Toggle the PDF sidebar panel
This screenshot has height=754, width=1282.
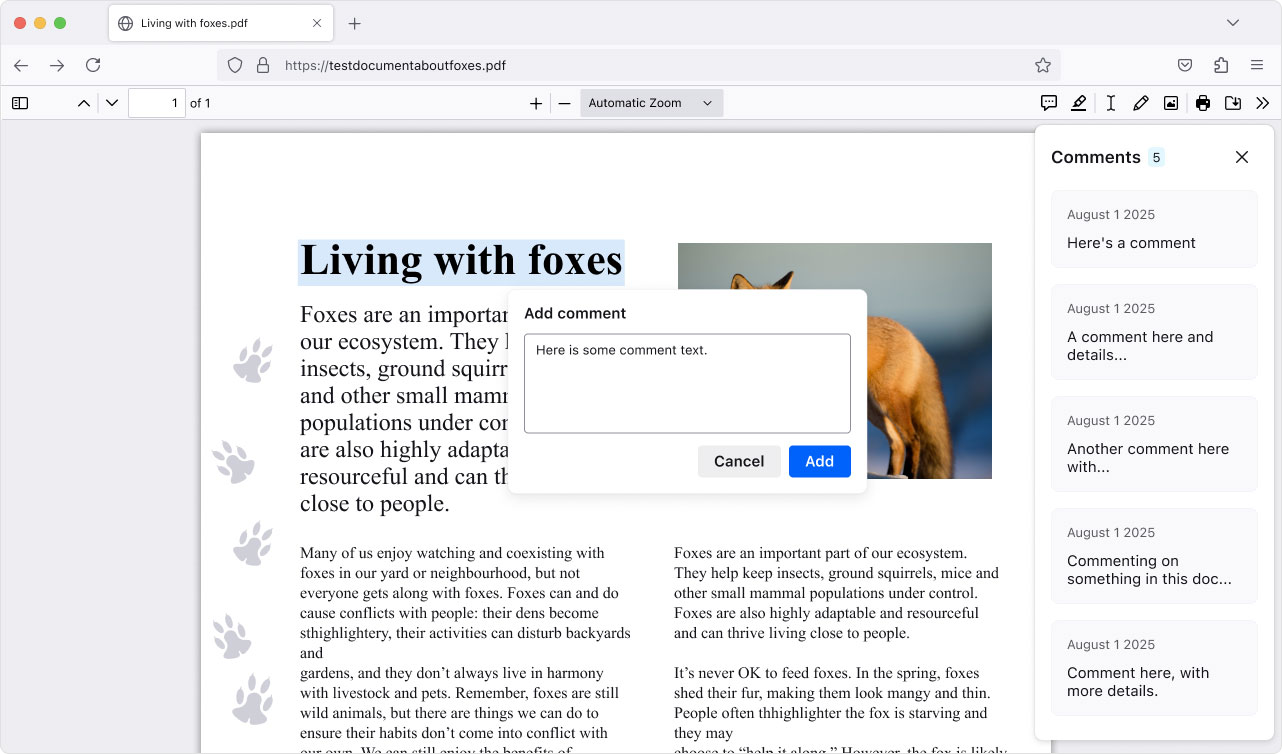point(20,102)
